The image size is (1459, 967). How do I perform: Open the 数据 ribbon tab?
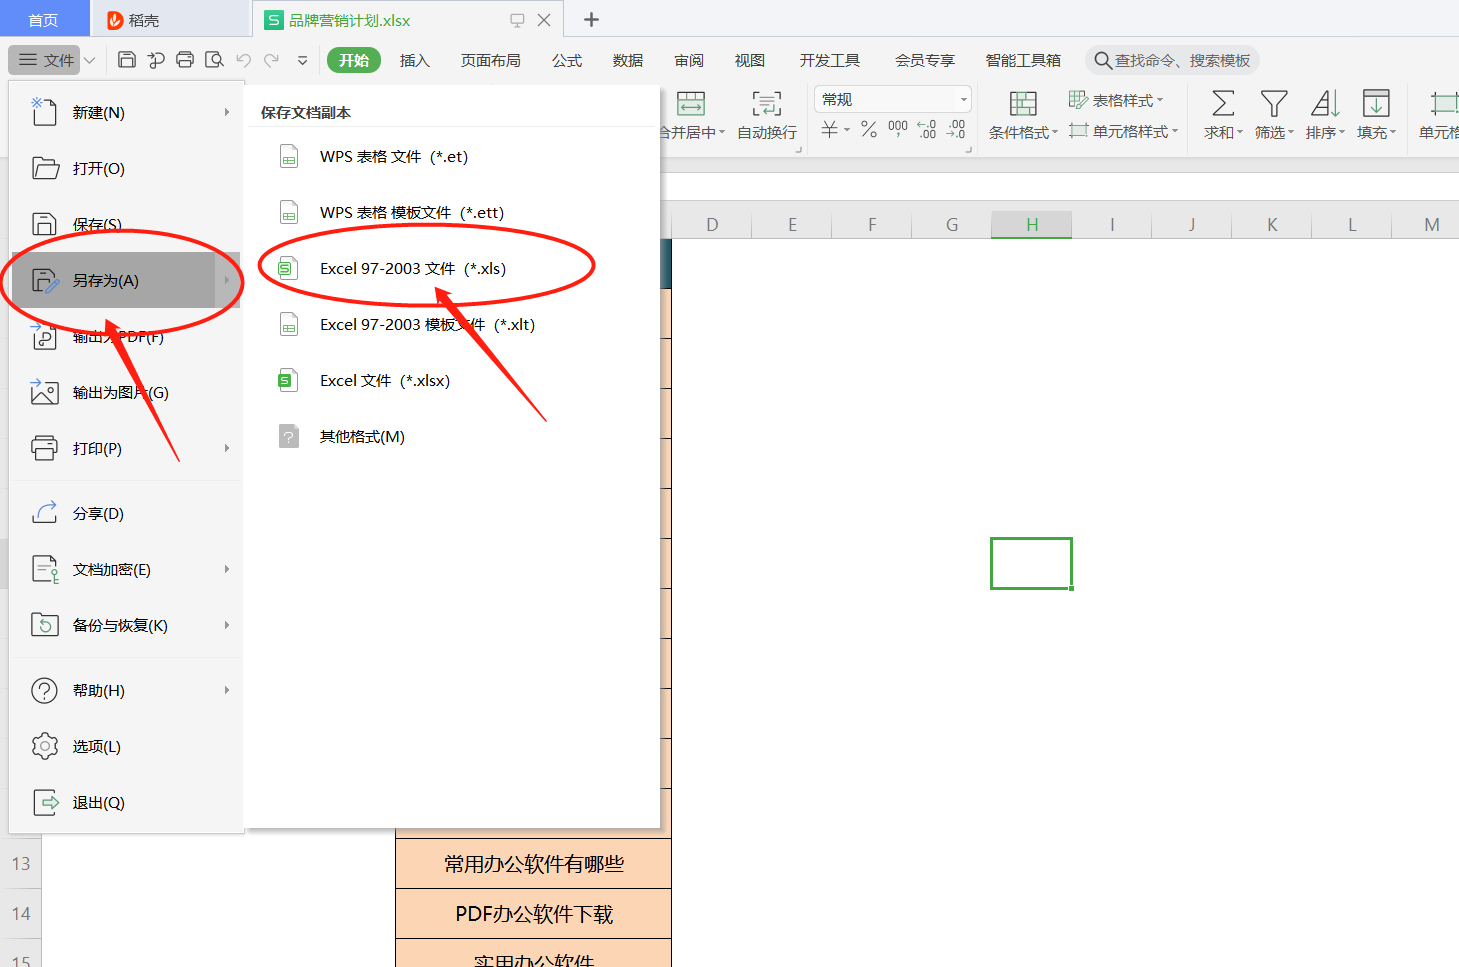coord(628,60)
